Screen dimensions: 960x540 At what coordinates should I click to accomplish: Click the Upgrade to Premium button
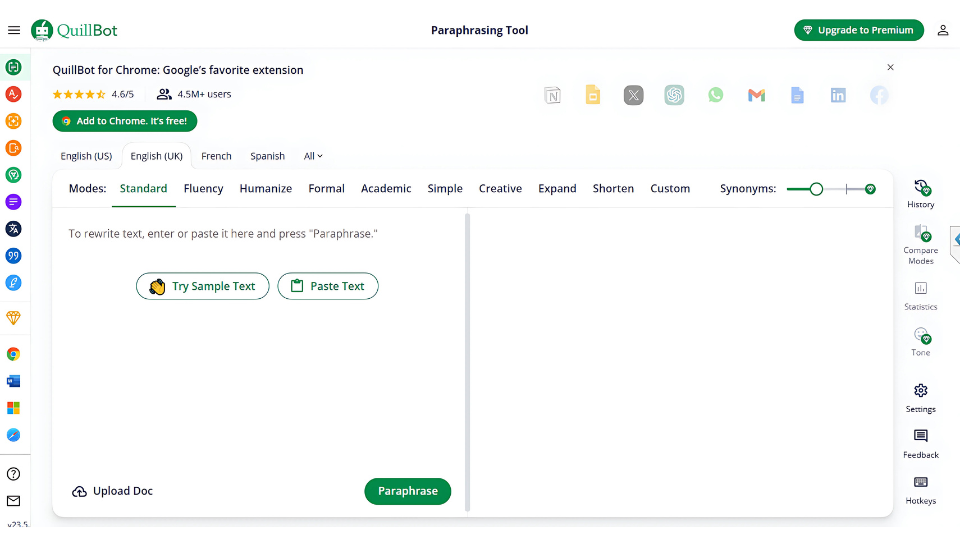(859, 30)
